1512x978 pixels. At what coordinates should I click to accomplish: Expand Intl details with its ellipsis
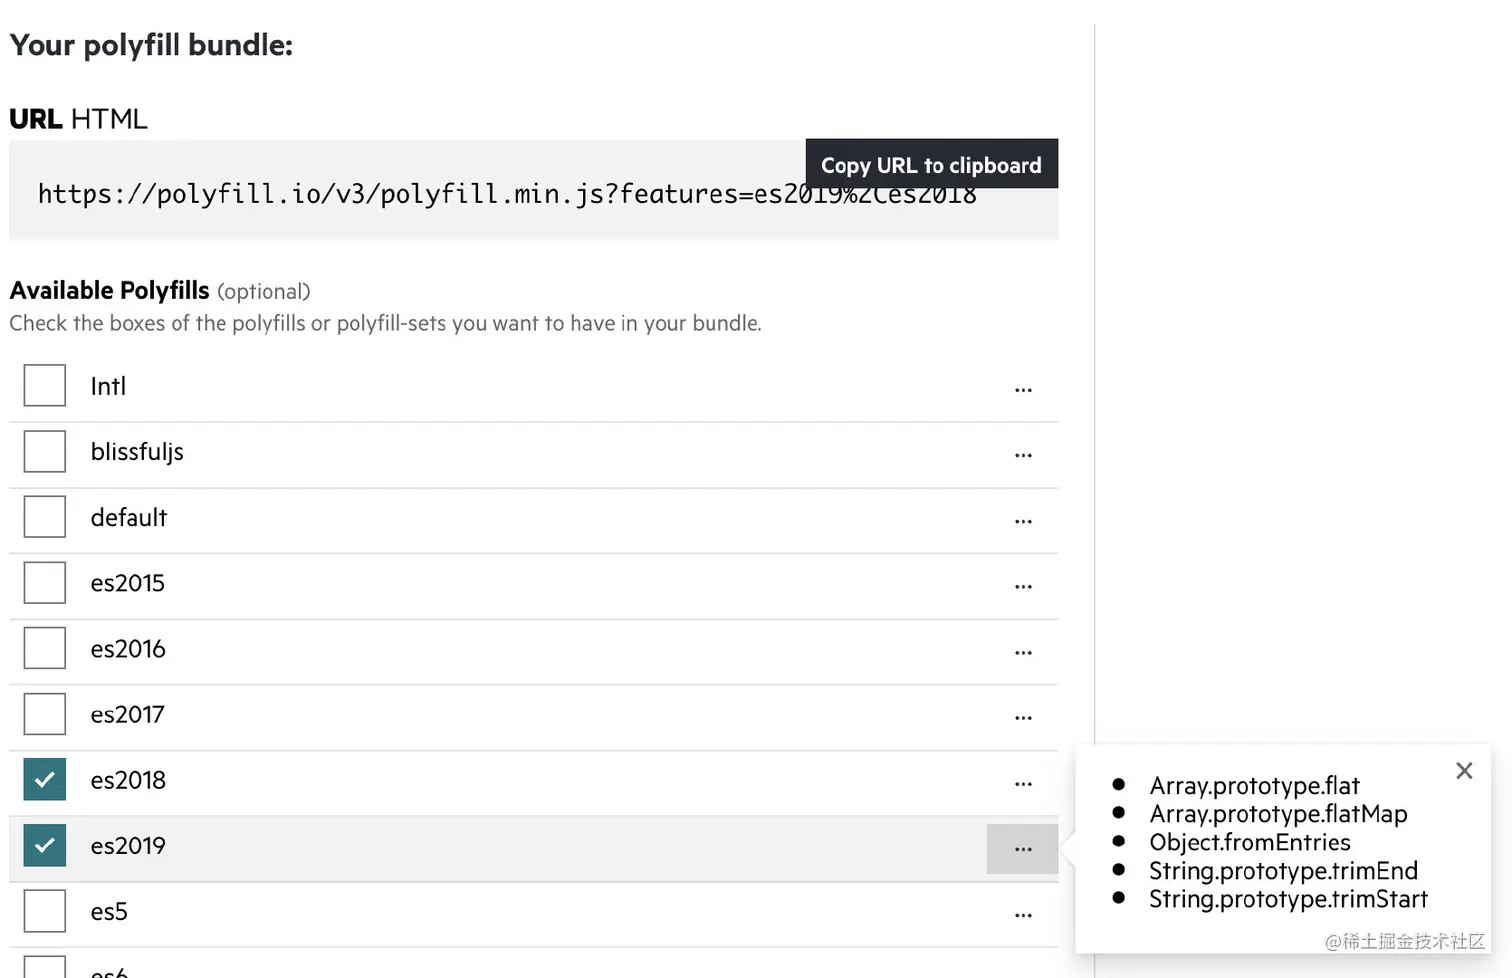[x=1023, y=390]
